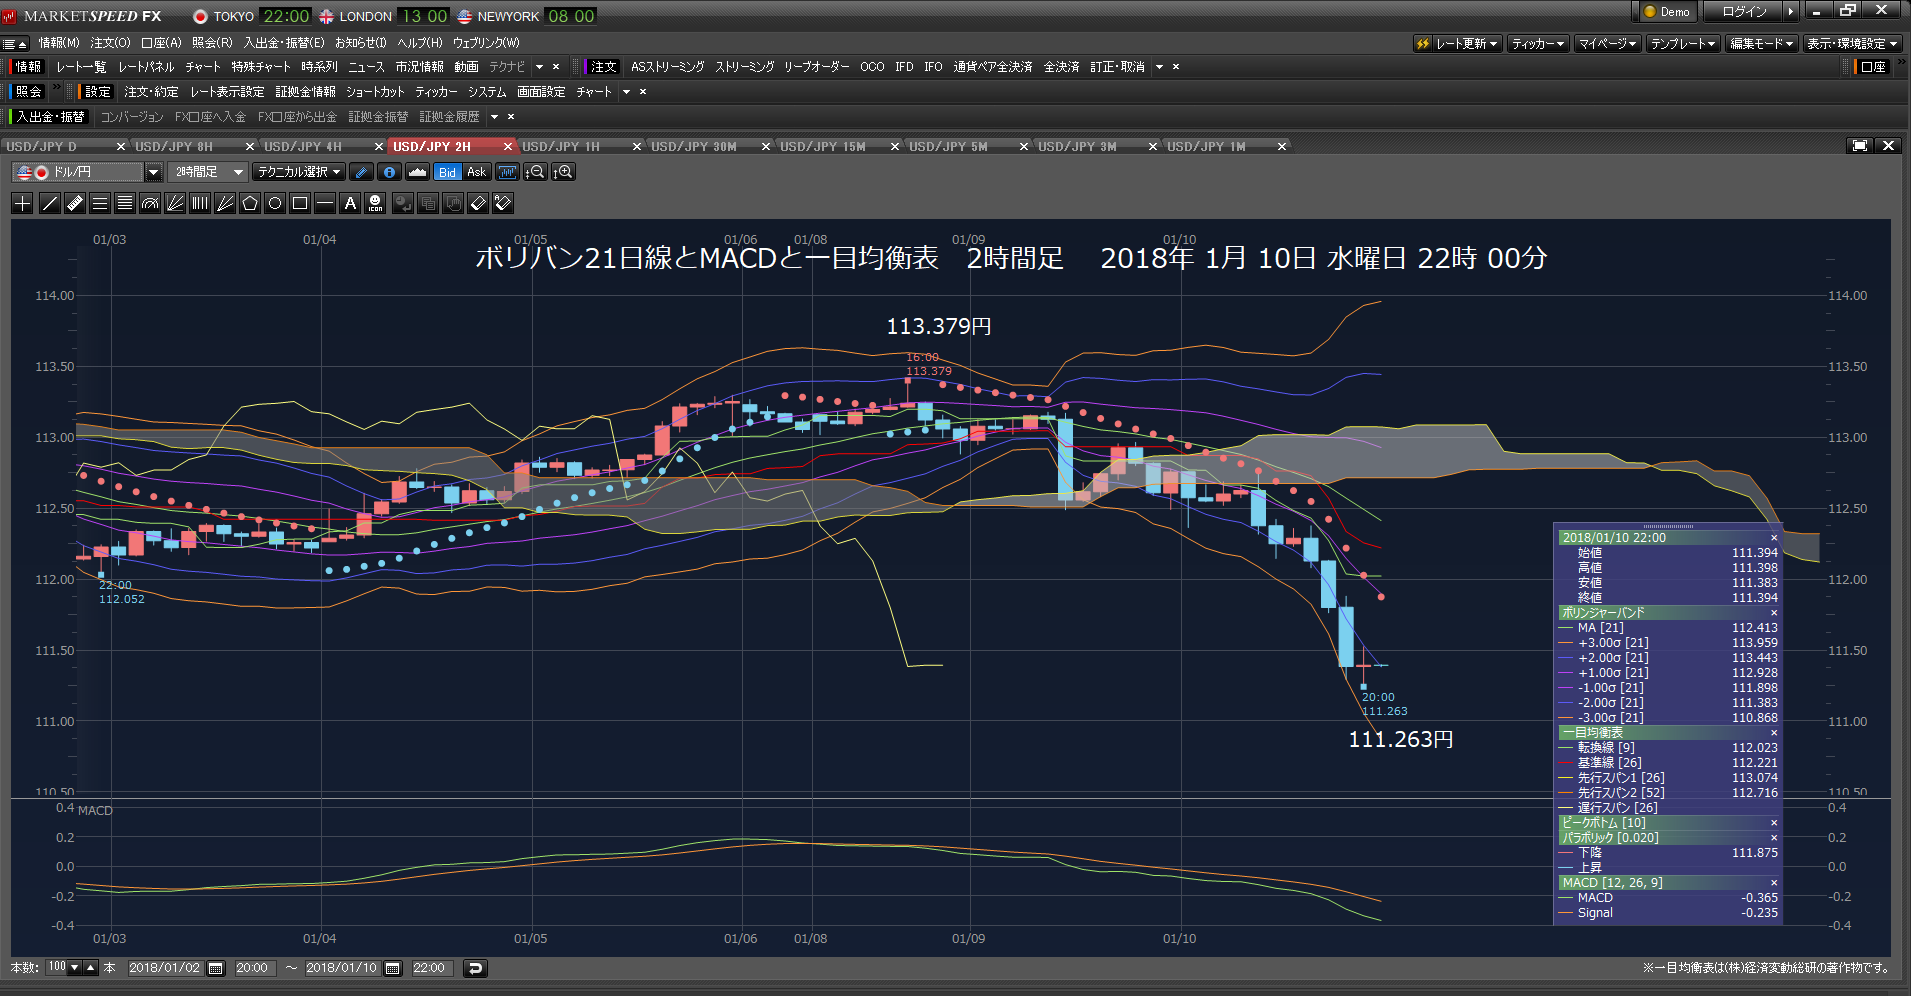Click the 口座 button at top right
The width and height of the screenshot is (1911, 996).
tap(1873, 67)
